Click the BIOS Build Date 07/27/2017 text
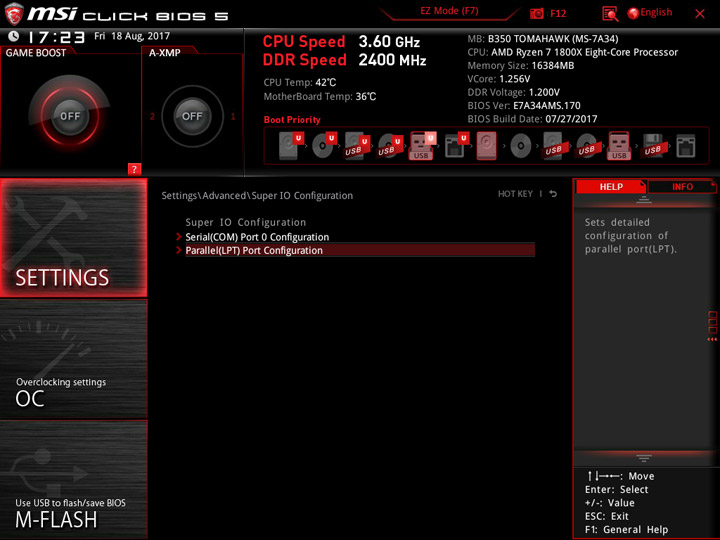Viewport: 720px width, 540px height. click(532, 119)
